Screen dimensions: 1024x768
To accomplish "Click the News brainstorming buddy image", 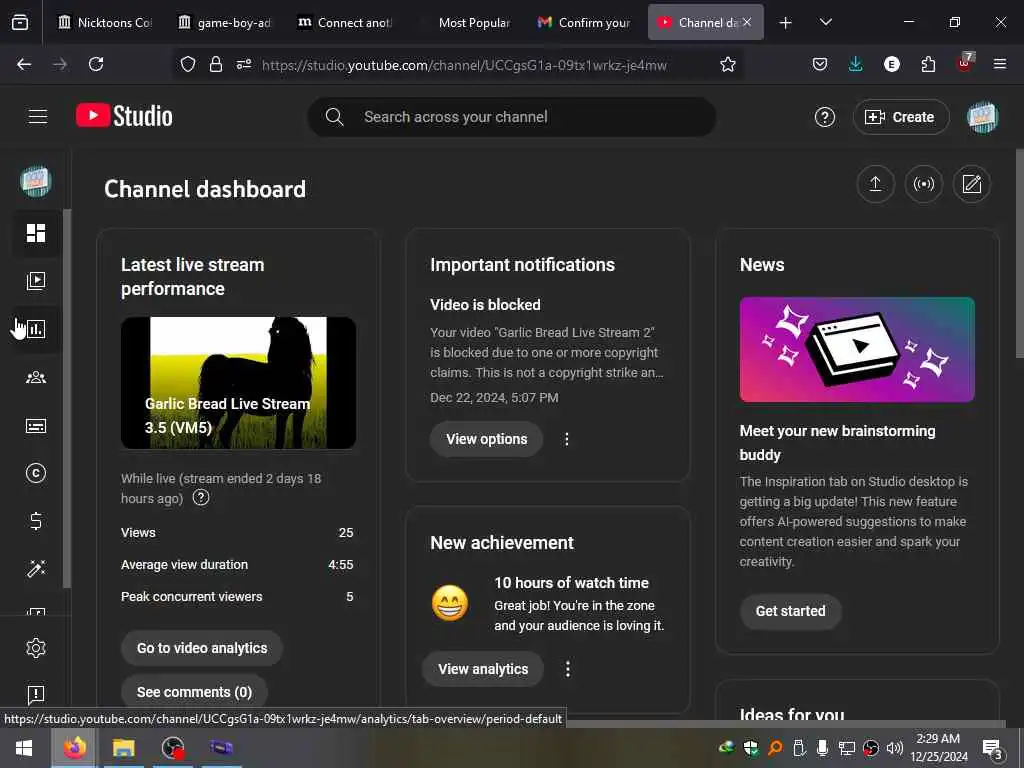I will click(857, 349).
